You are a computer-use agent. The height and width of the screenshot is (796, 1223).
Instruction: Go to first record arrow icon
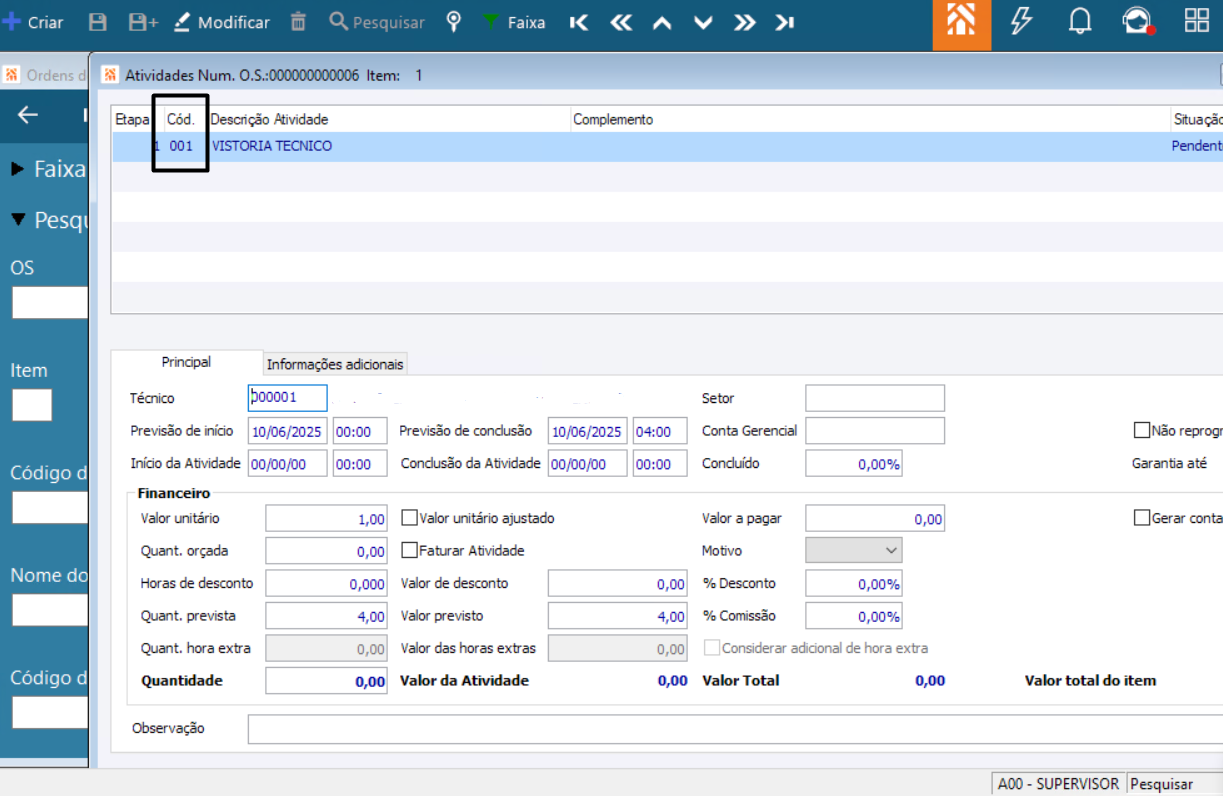point(579,22)
